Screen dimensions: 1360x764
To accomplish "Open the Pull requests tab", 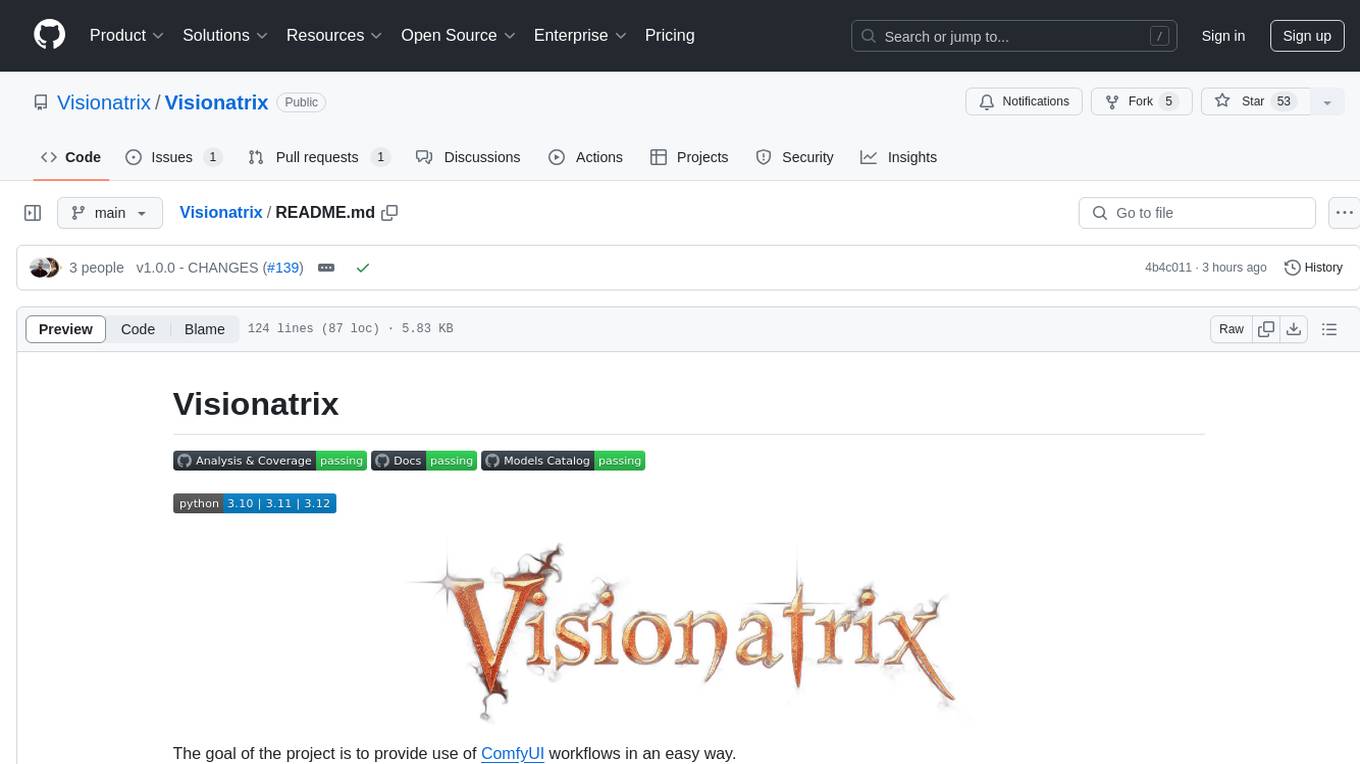I will pyautogui.click(x=319, y=157).
